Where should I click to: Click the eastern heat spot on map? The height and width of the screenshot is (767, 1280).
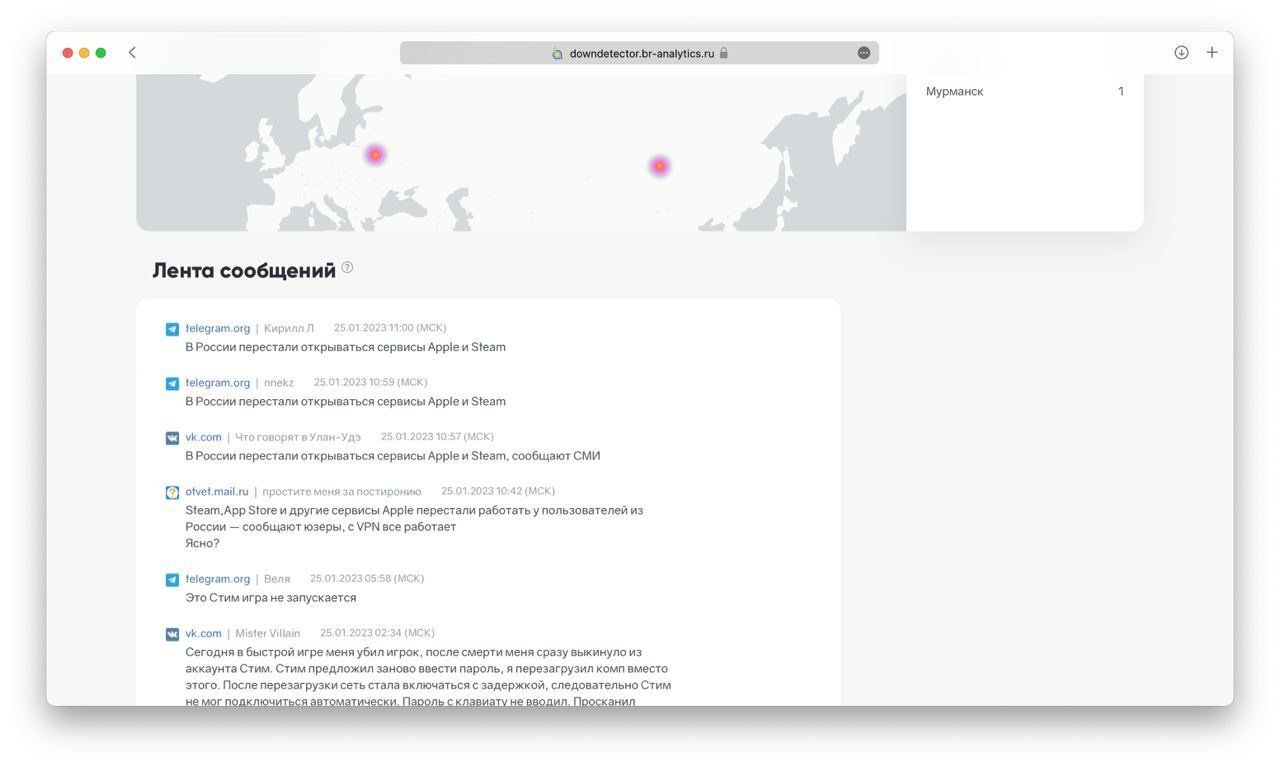[659, 166]
